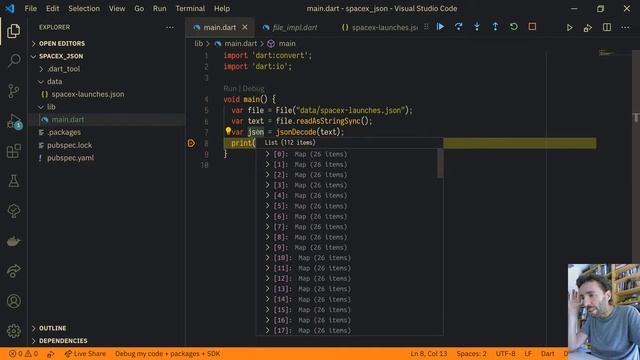Open the Edit menu

(52, 9)
